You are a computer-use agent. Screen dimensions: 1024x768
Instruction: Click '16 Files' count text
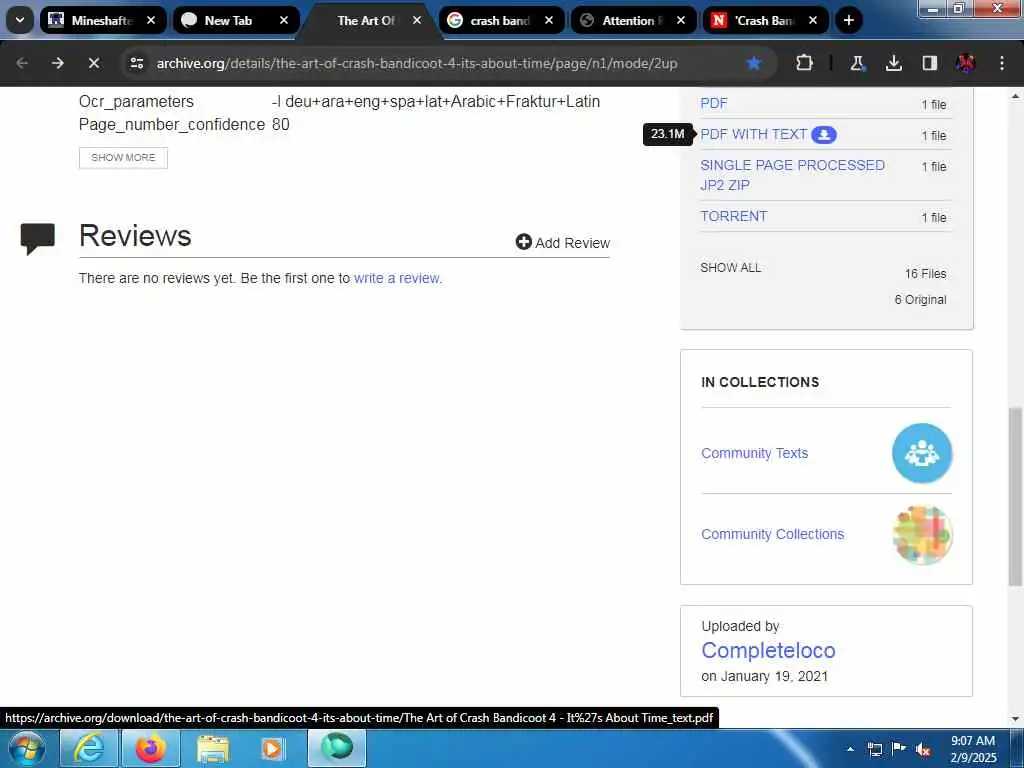click(x=925, y=274)
